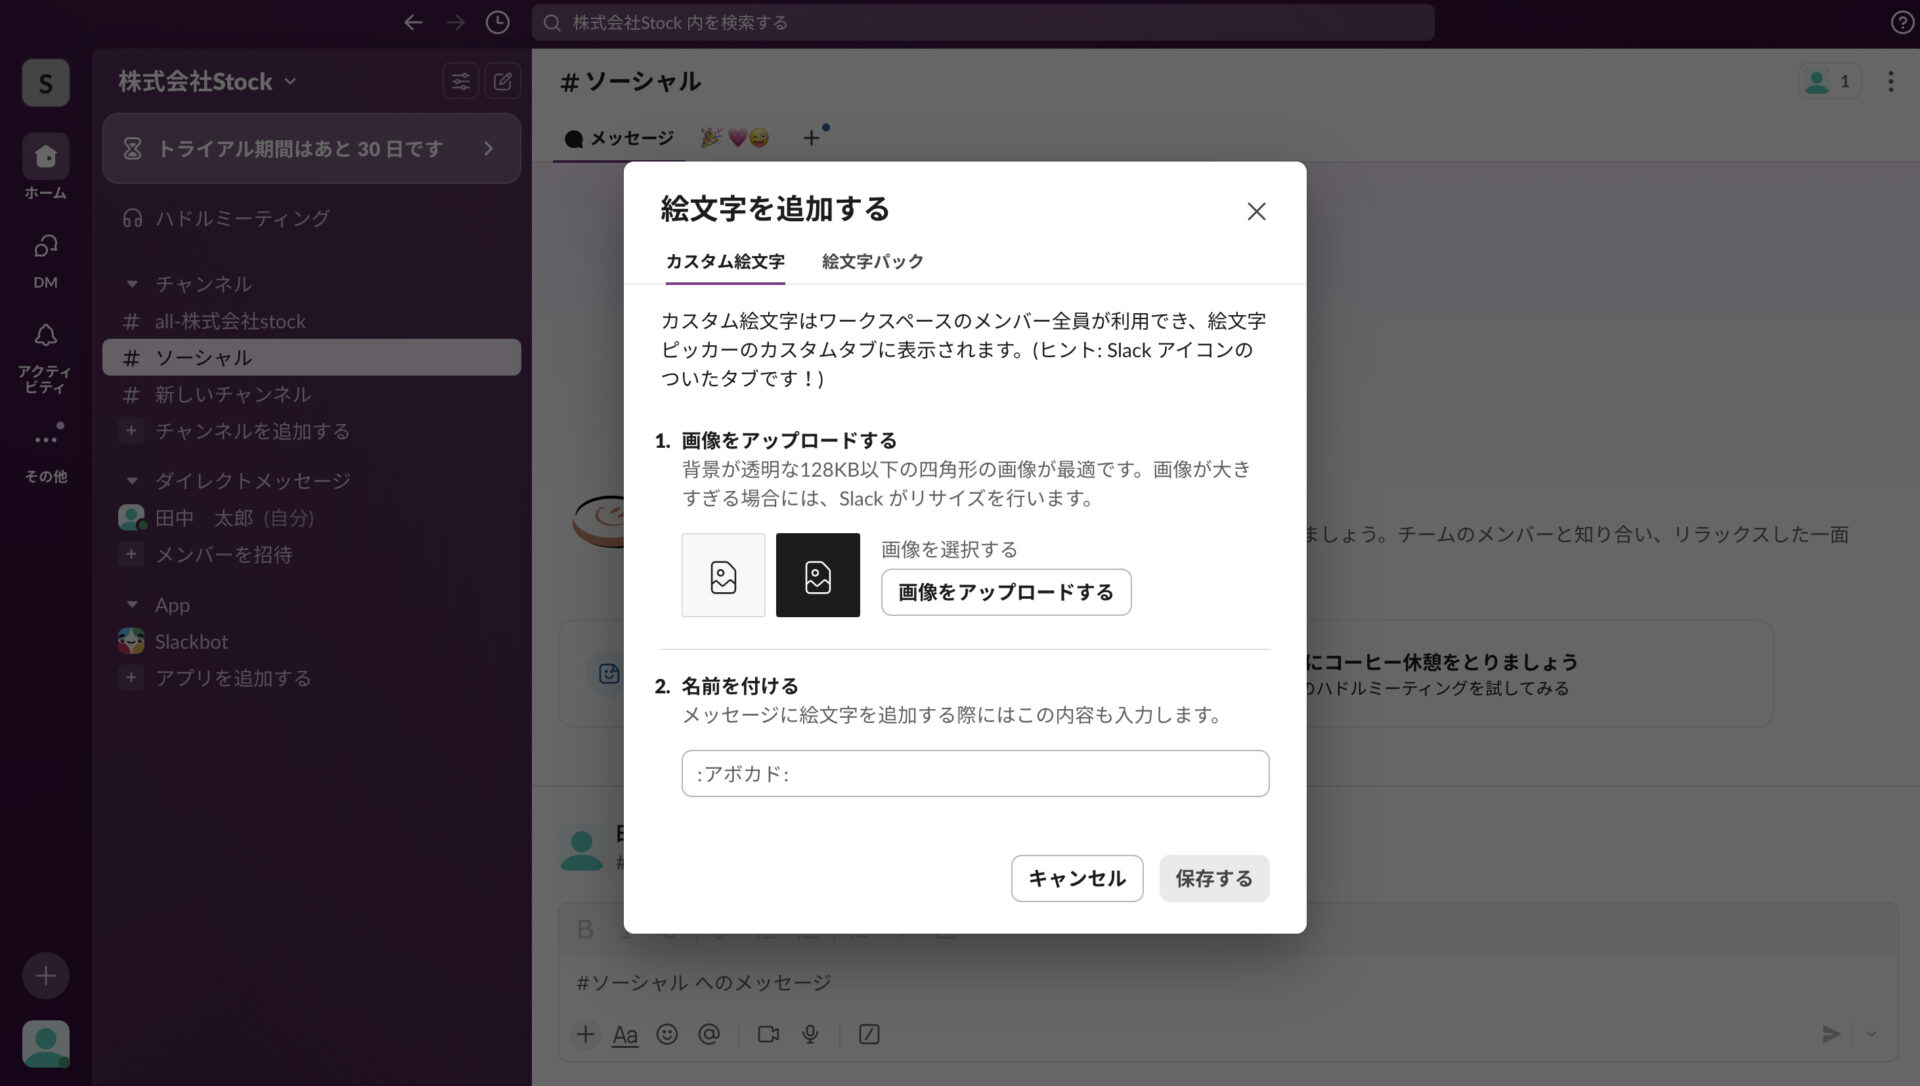Viewport: 1920px width, 1086px height.
Task: Expand the 株式会社Stock workspace menu
Action: pos(204,81)
